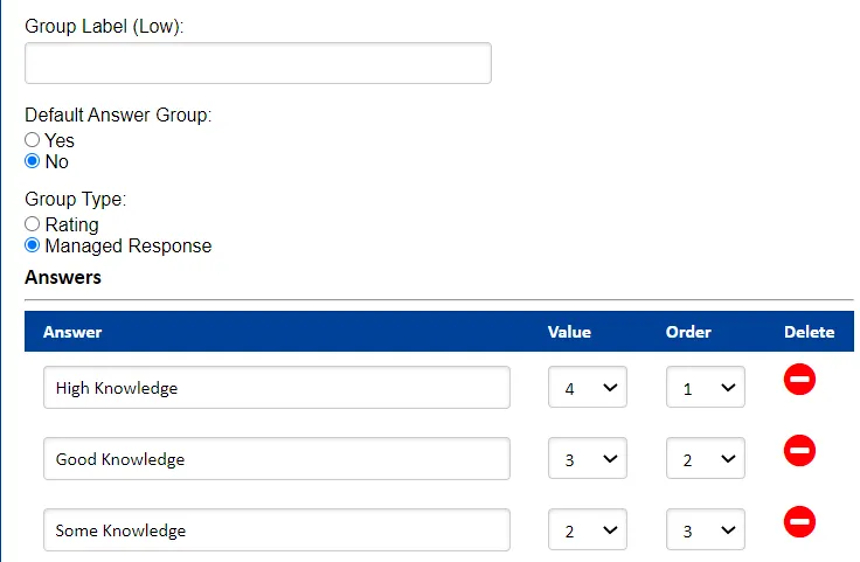Open Value dropdown for High Knowledge
This screenshot has width=860, height=562.
(587, 388)
